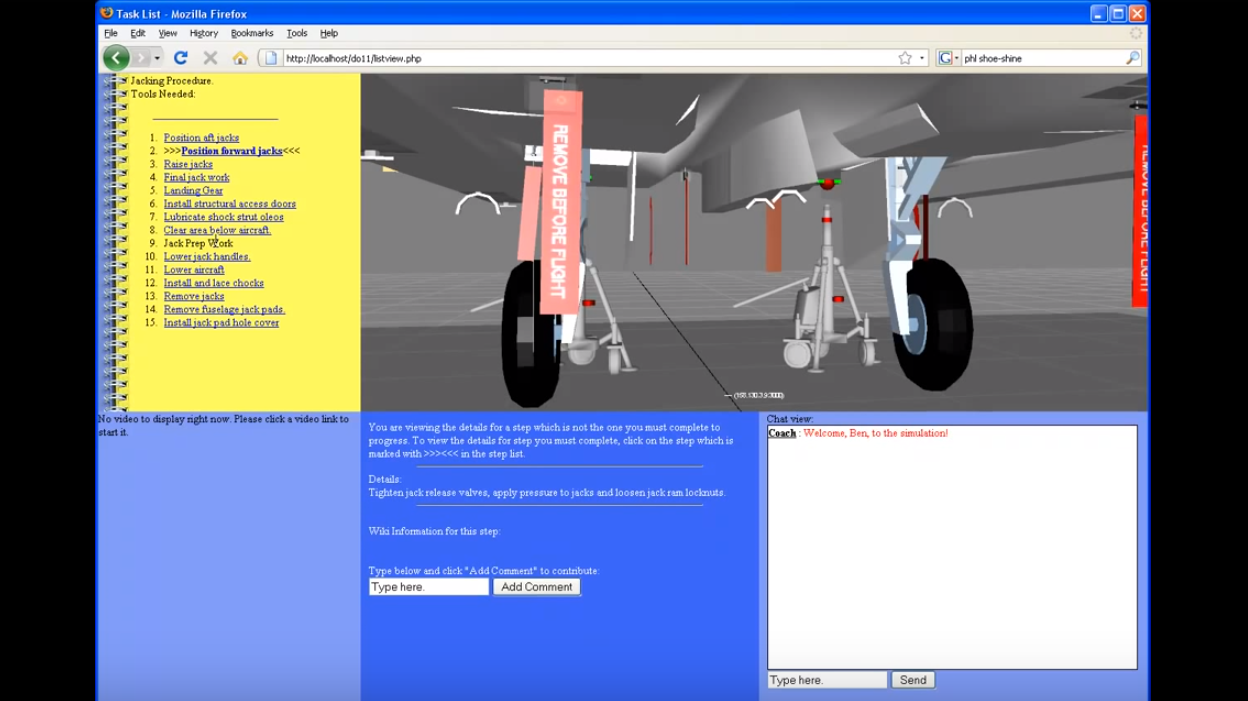This screenshot has width=1248, height=701.
Task: Open the Edit menu
Action: pos(138,33)
